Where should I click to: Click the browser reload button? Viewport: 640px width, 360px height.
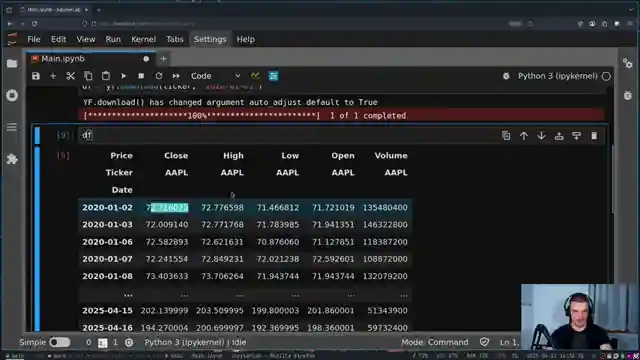pos(35,24)
